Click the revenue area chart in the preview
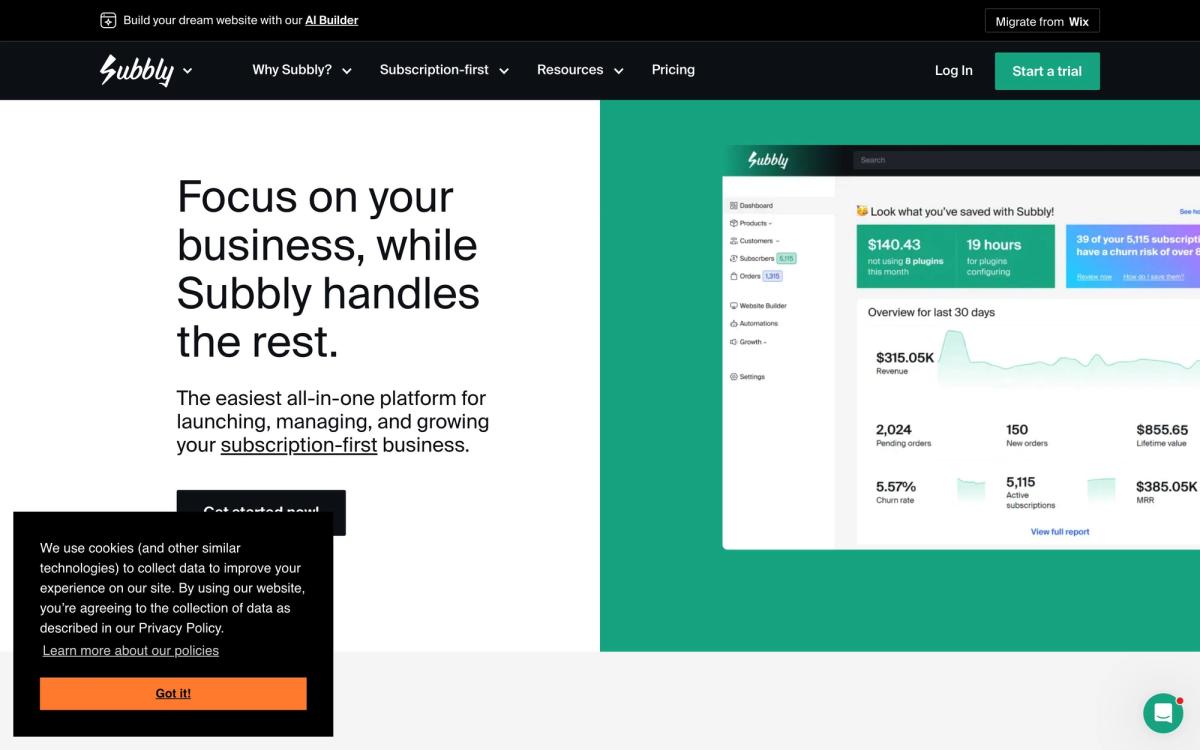Image resolution: width=1200 pixels, height=750 pixels. click(1067, 360)
